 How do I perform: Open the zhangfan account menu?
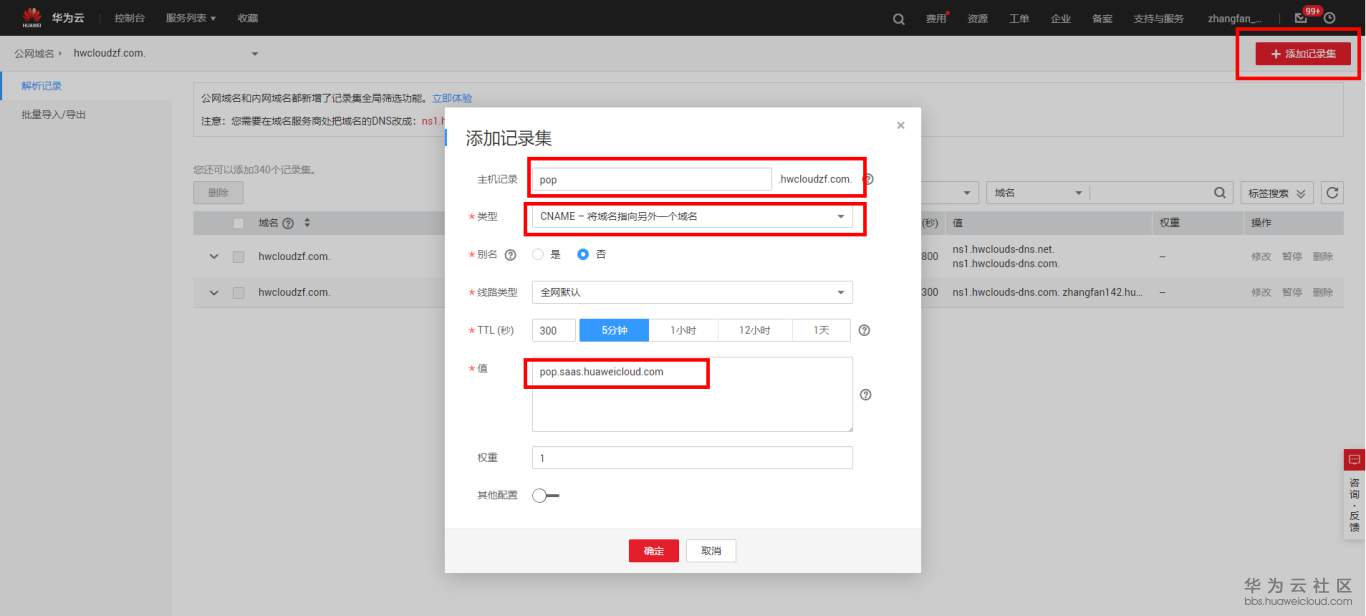click(x=1234, y=18)
